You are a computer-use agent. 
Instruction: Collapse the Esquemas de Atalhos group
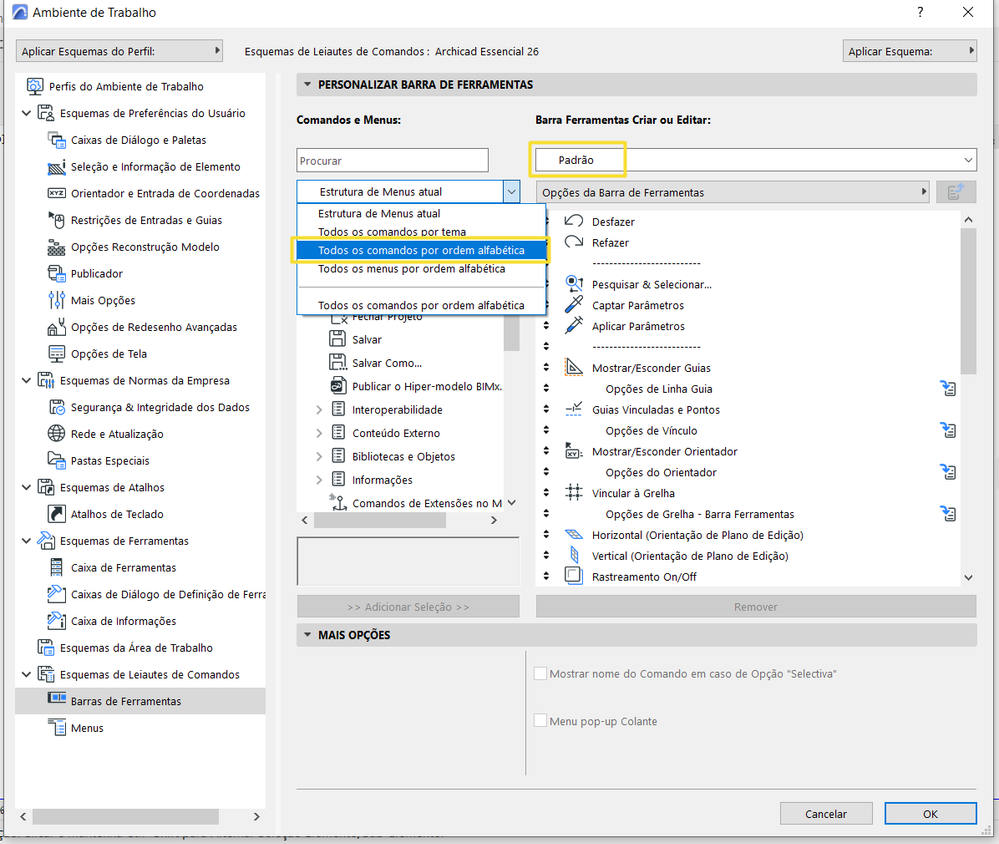pos(26,487)
